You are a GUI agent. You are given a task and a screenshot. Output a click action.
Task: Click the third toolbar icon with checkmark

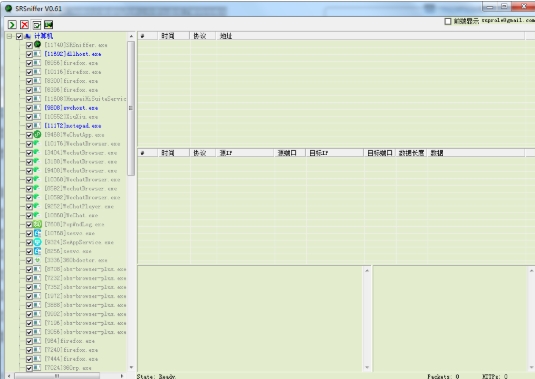[37, 25]
